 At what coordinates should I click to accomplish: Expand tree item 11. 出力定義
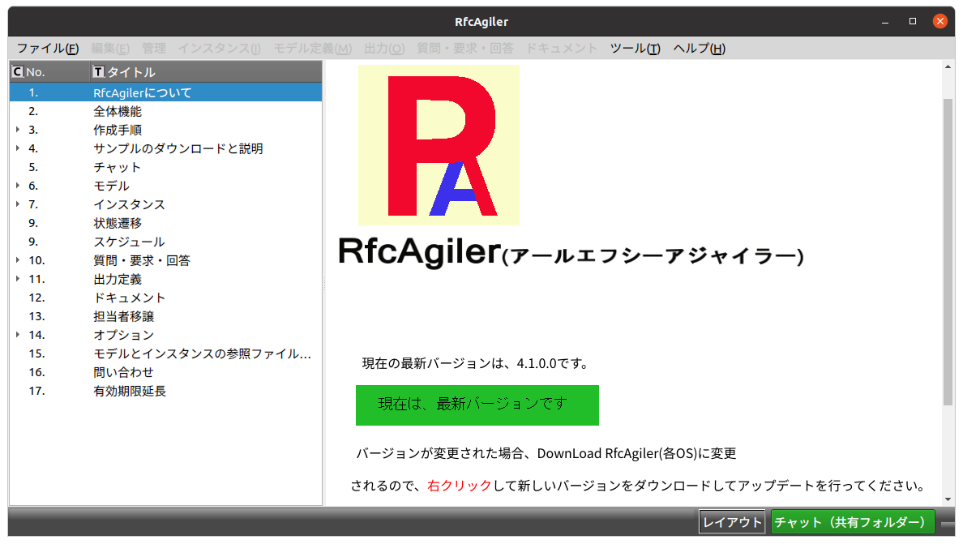pos(18,279)
